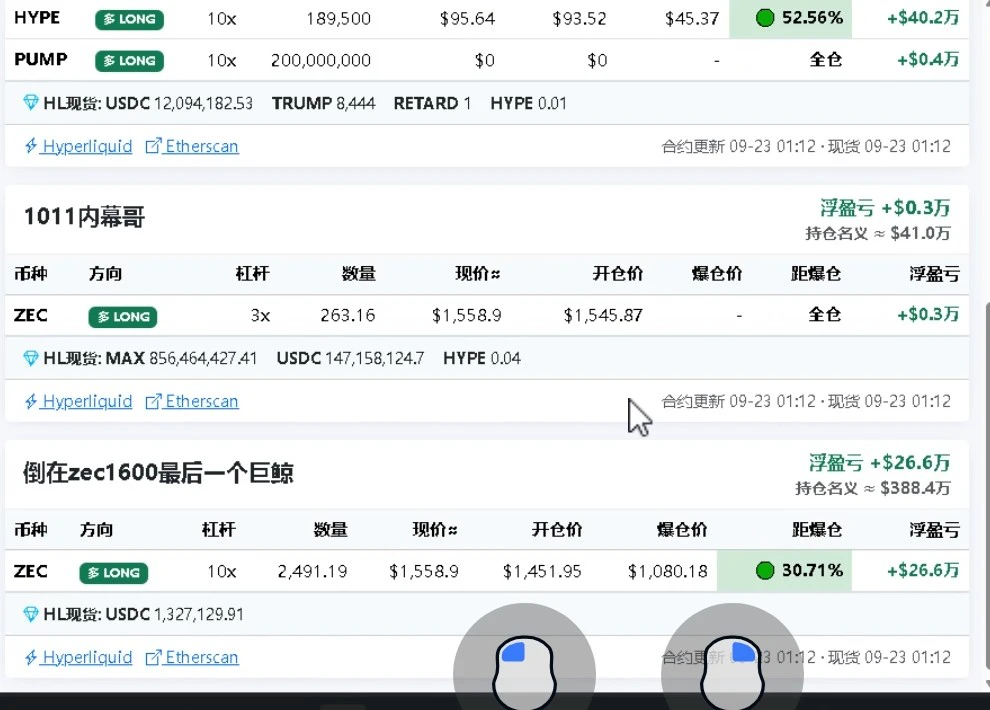
Task: Open the Etherscan link in the 1011内幕哥 card
Action: pos(192,401)
